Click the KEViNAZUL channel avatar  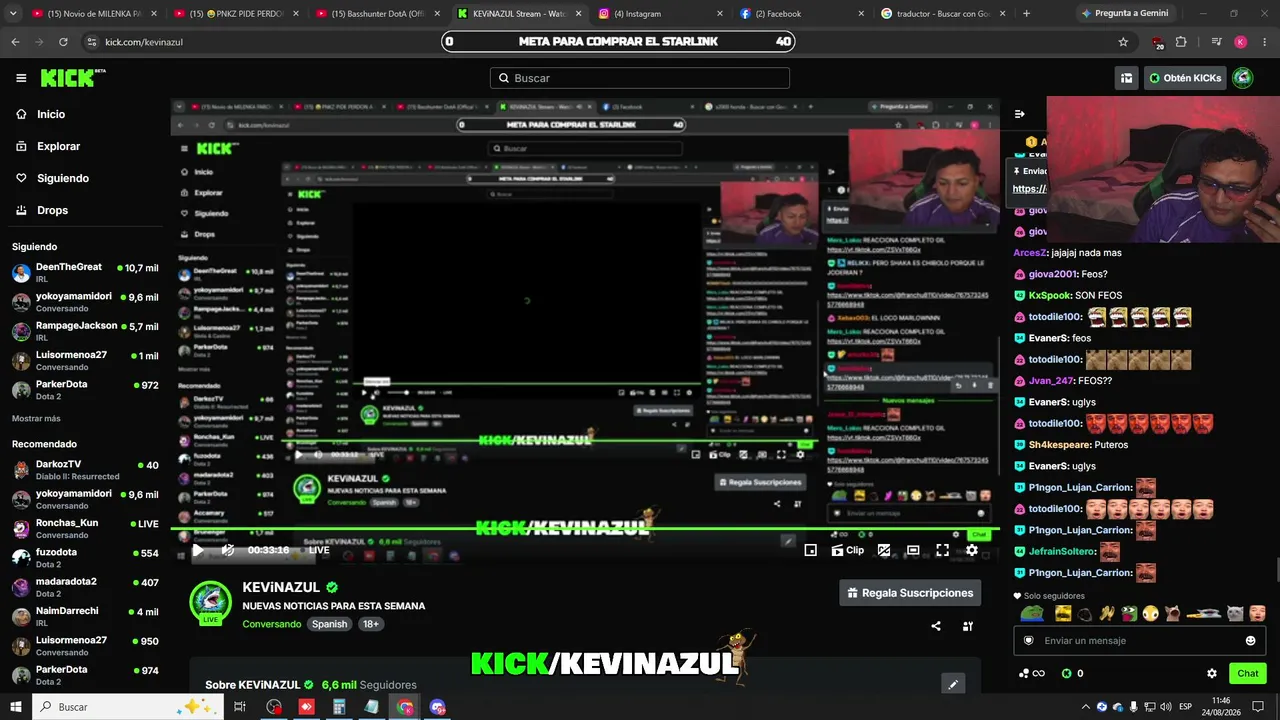pyautogui.click(x=210, y=602)
